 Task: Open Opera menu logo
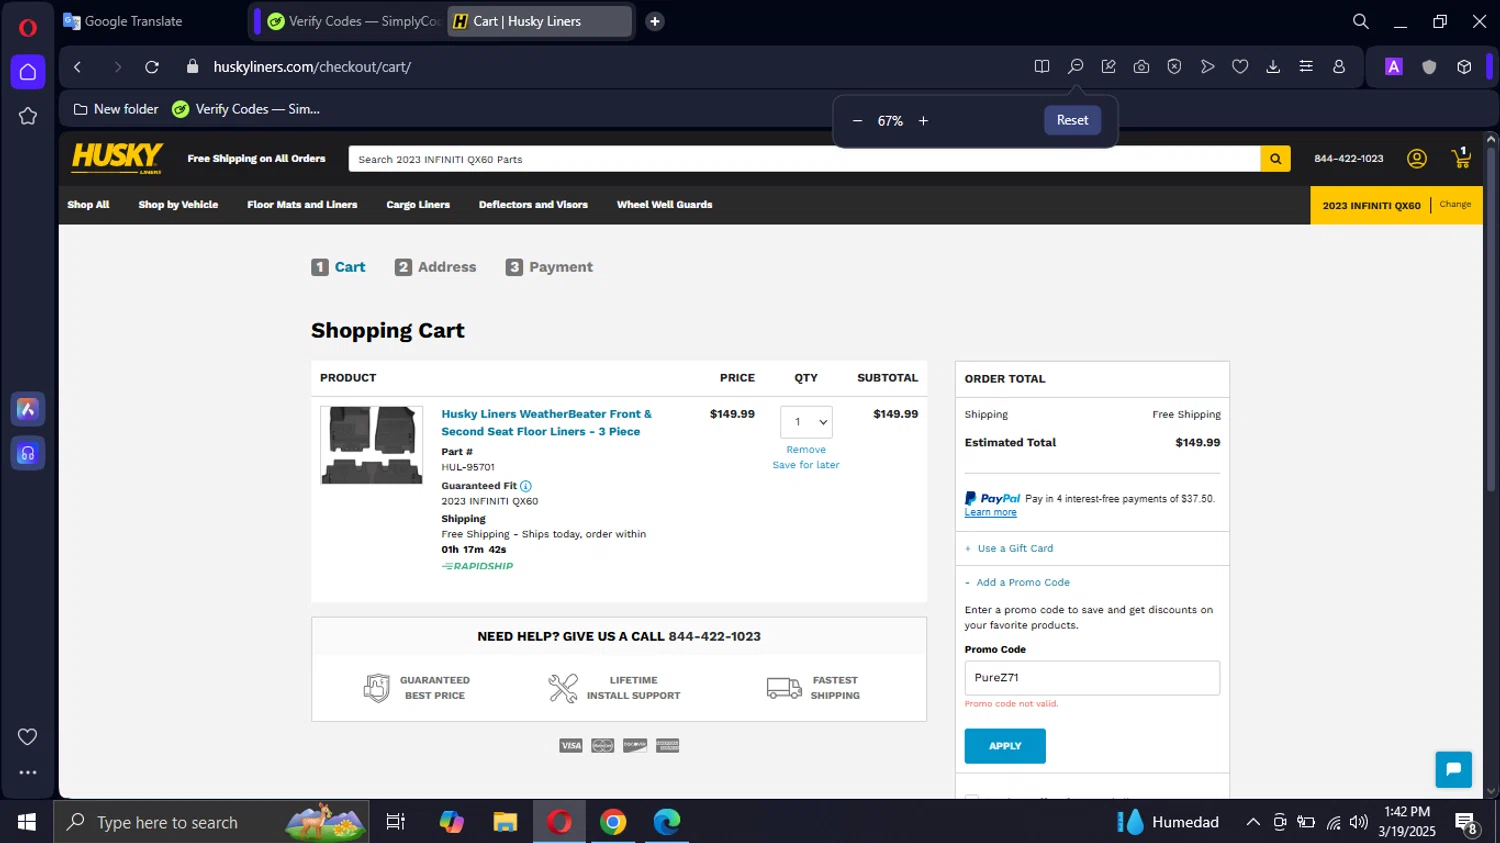coord(27,27)
